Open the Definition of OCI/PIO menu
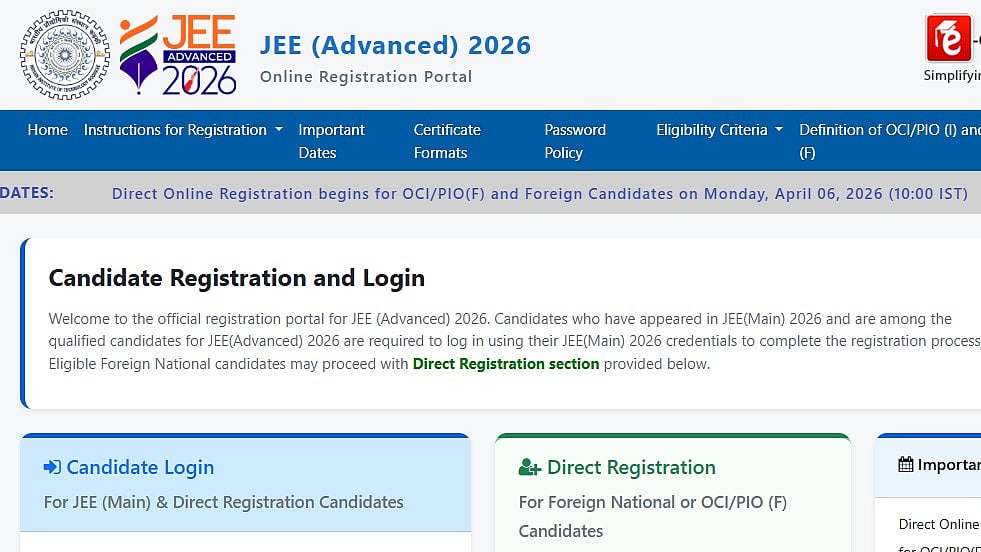Screen dimensions: 981x552 click(888, 141)
